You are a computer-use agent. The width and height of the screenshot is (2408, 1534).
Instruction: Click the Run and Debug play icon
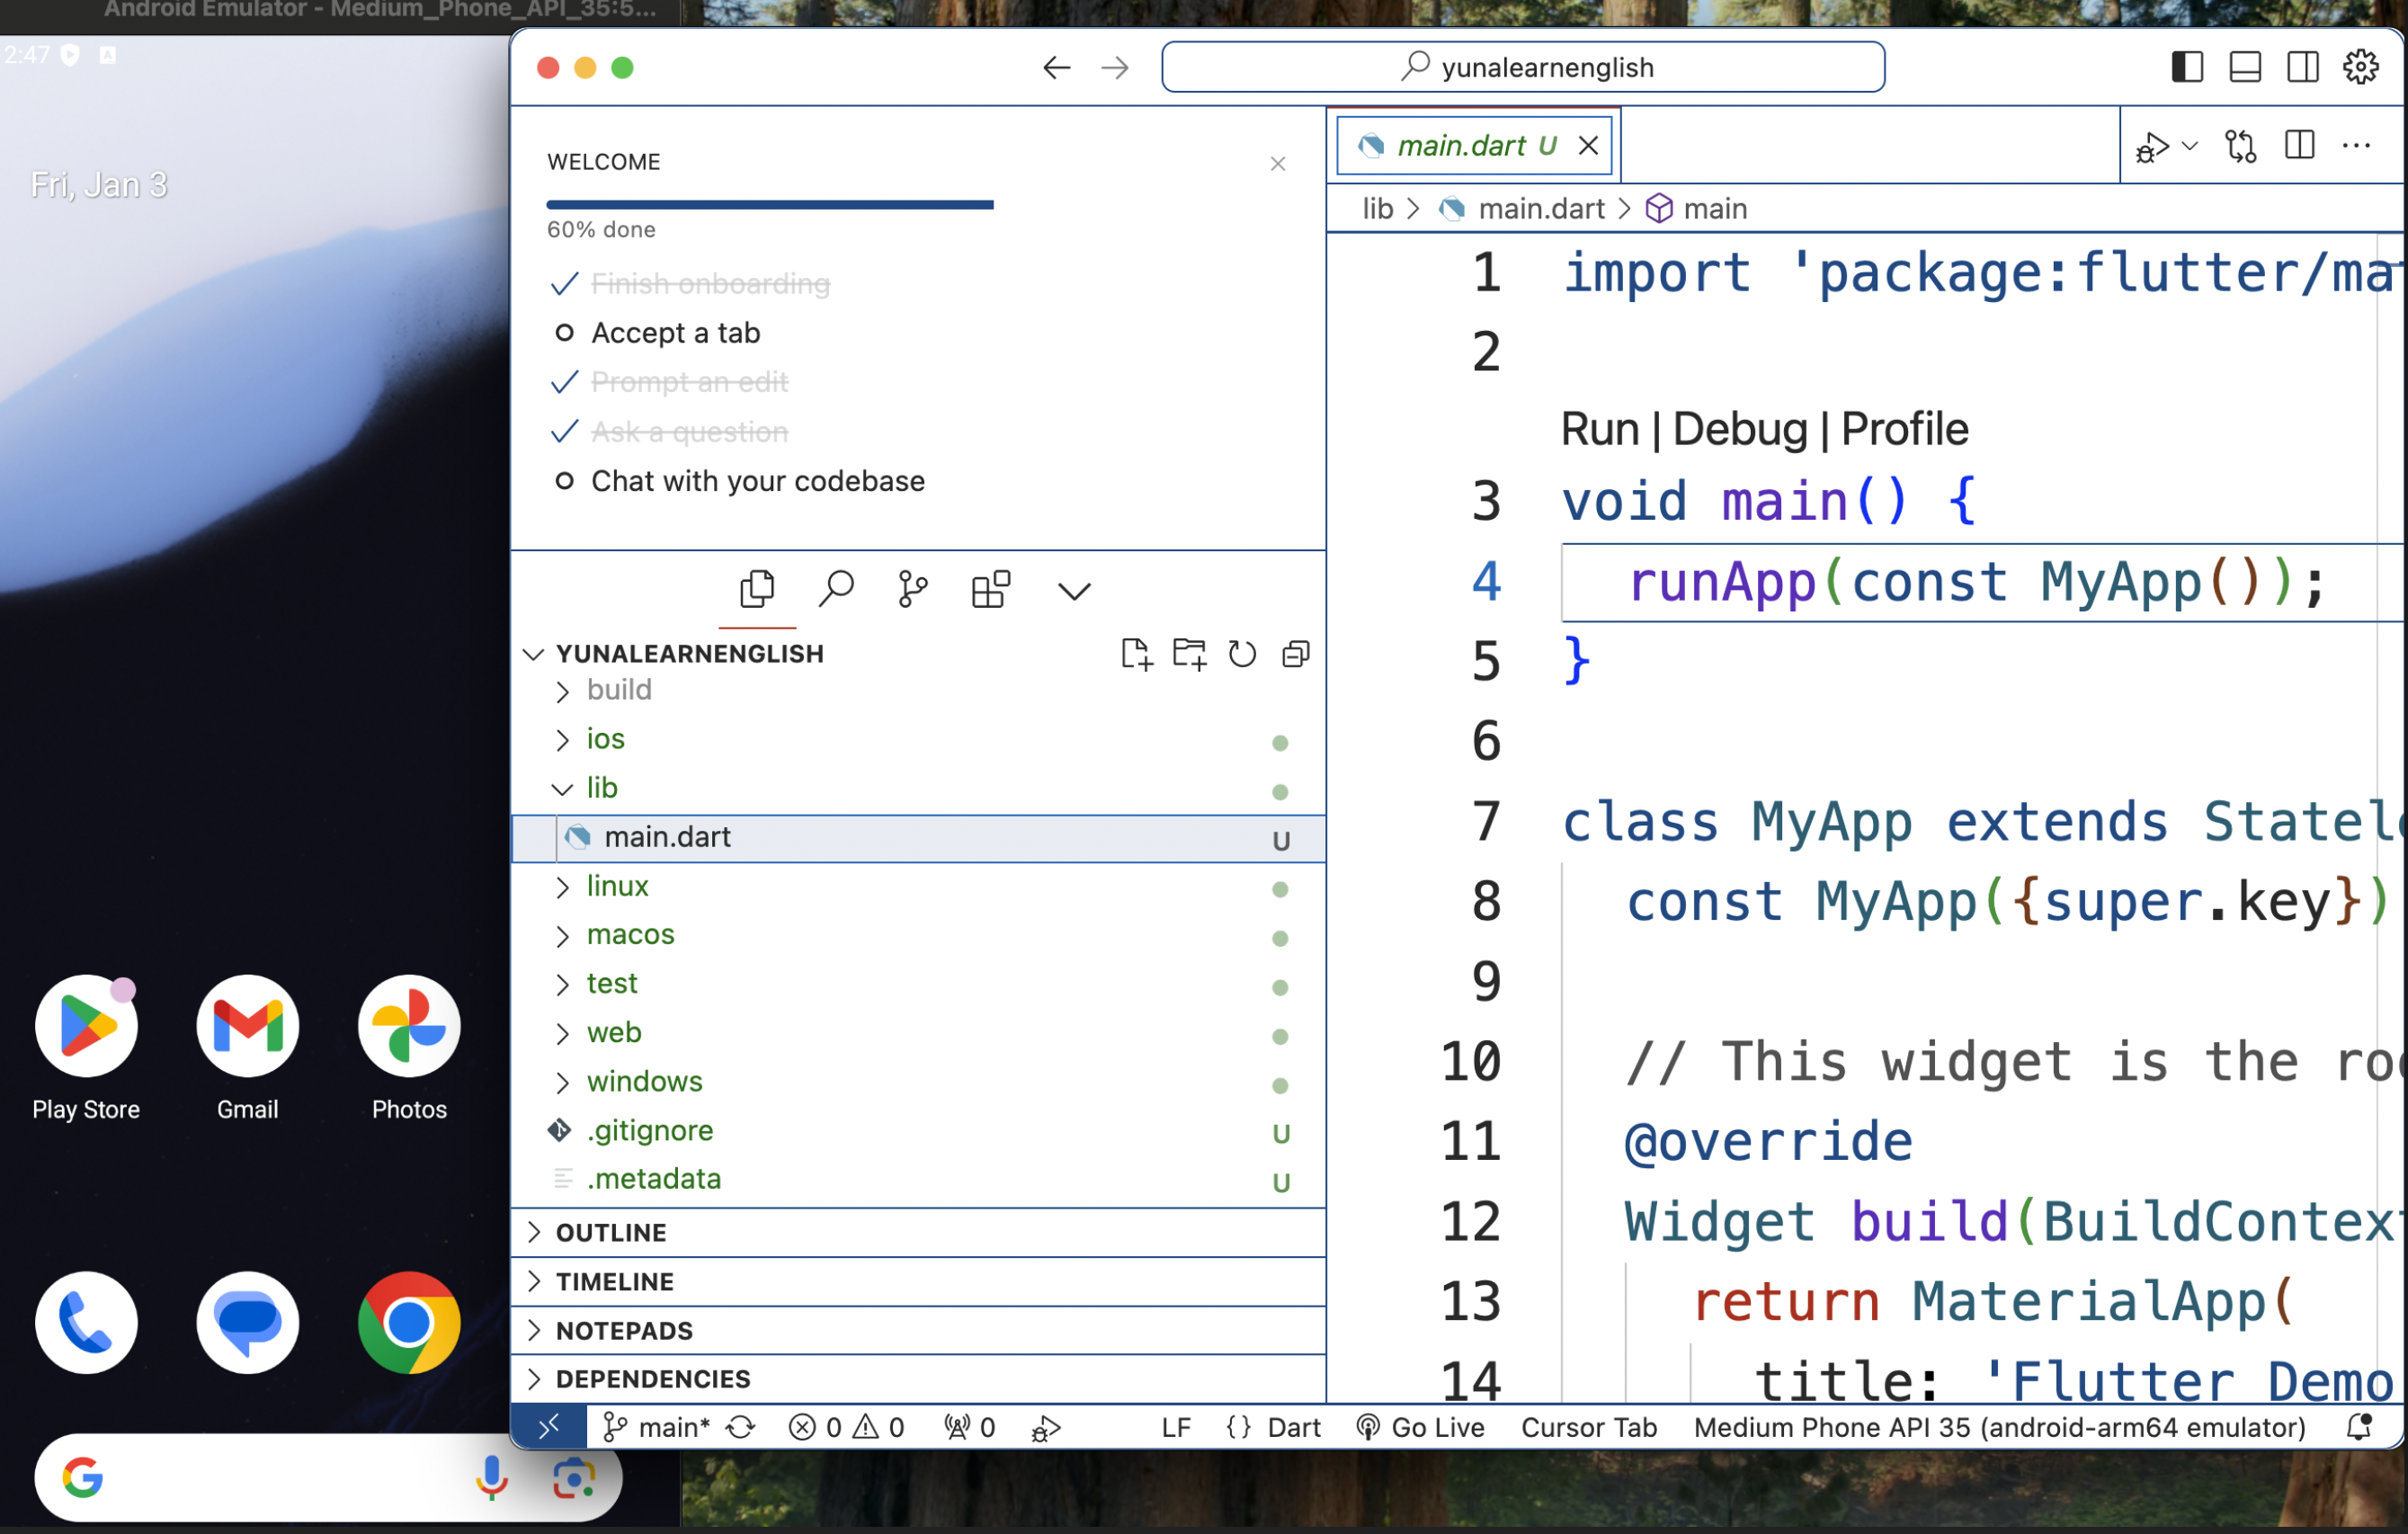coord(2152,147)
